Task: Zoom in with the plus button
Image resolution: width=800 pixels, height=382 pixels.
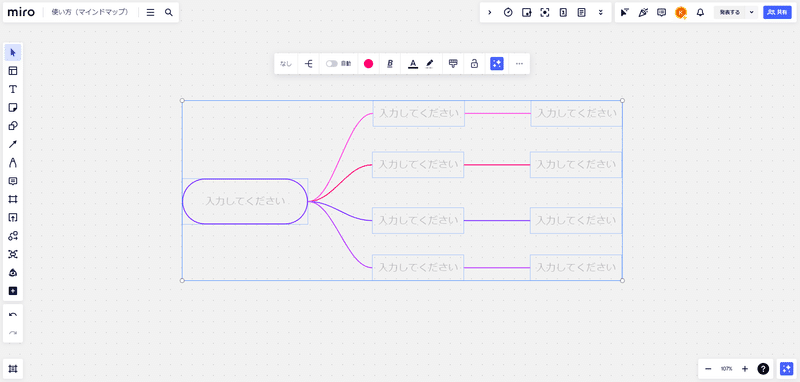Action: (x=744, y=369)
